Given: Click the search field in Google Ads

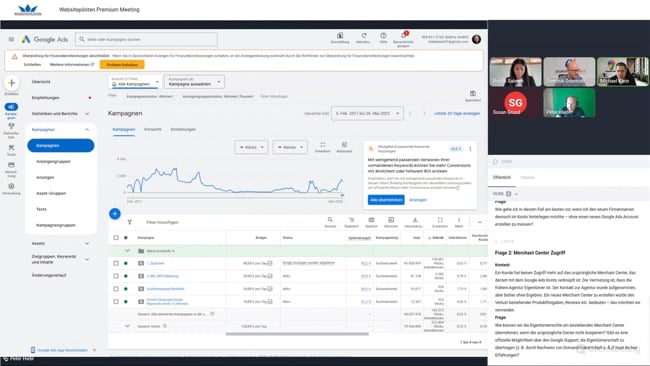Looking at the screenshot, I should tap(146, 39).
